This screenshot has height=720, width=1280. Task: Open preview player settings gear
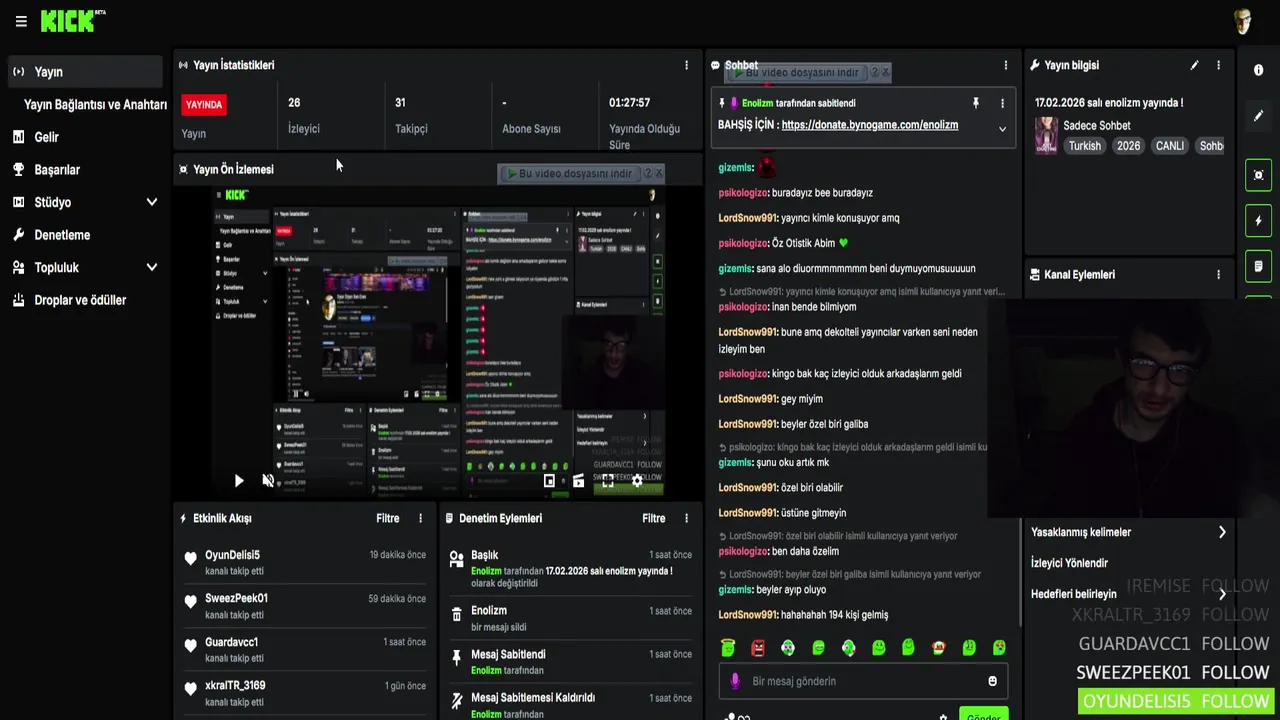[x=637, y=481]
